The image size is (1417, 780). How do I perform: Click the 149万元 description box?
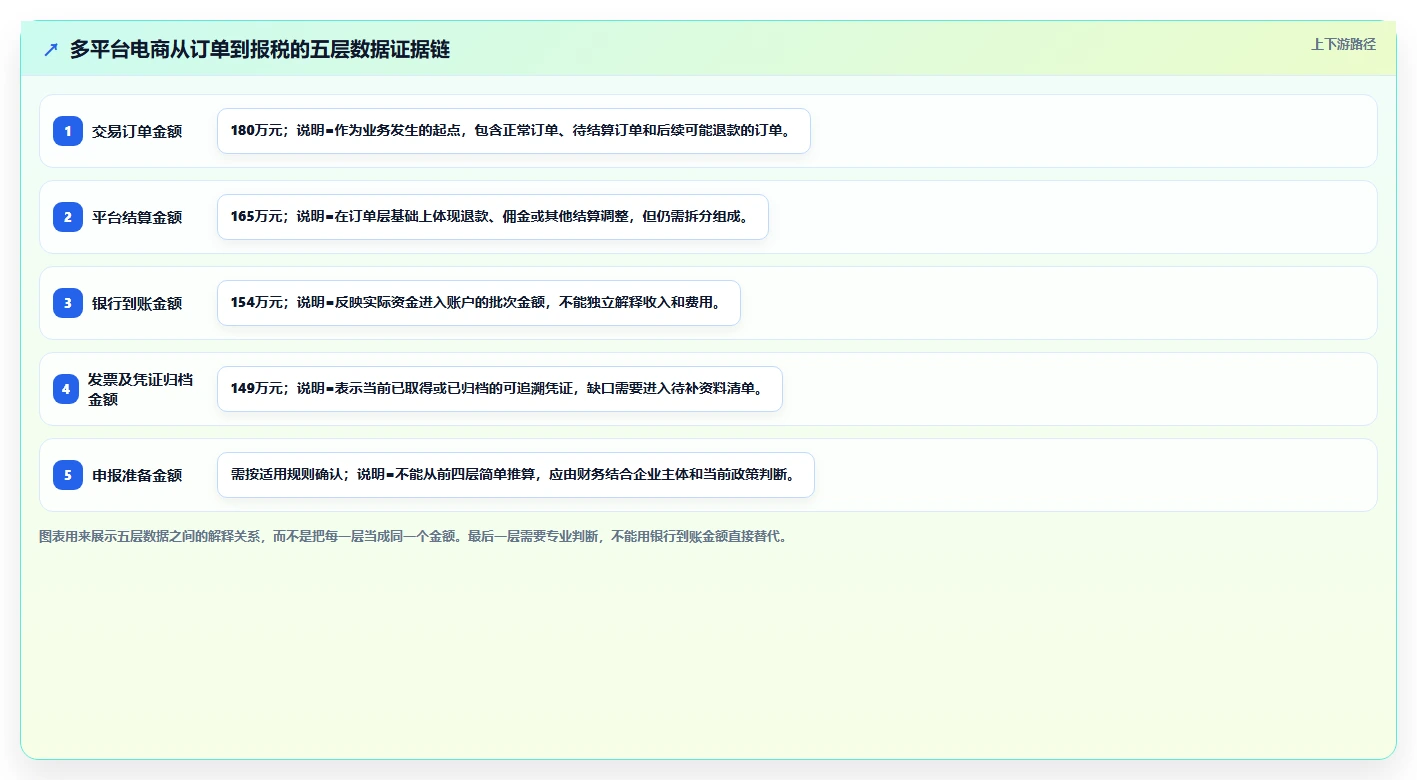tap(500, 389)
